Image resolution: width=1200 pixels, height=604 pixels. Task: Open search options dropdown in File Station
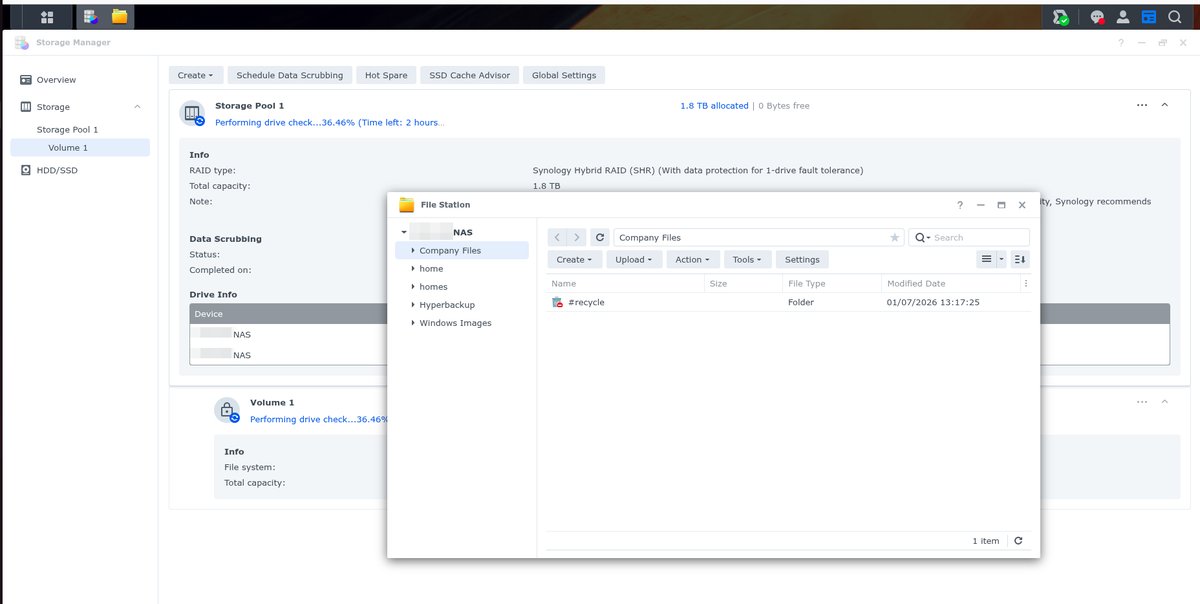coord(922,238)
